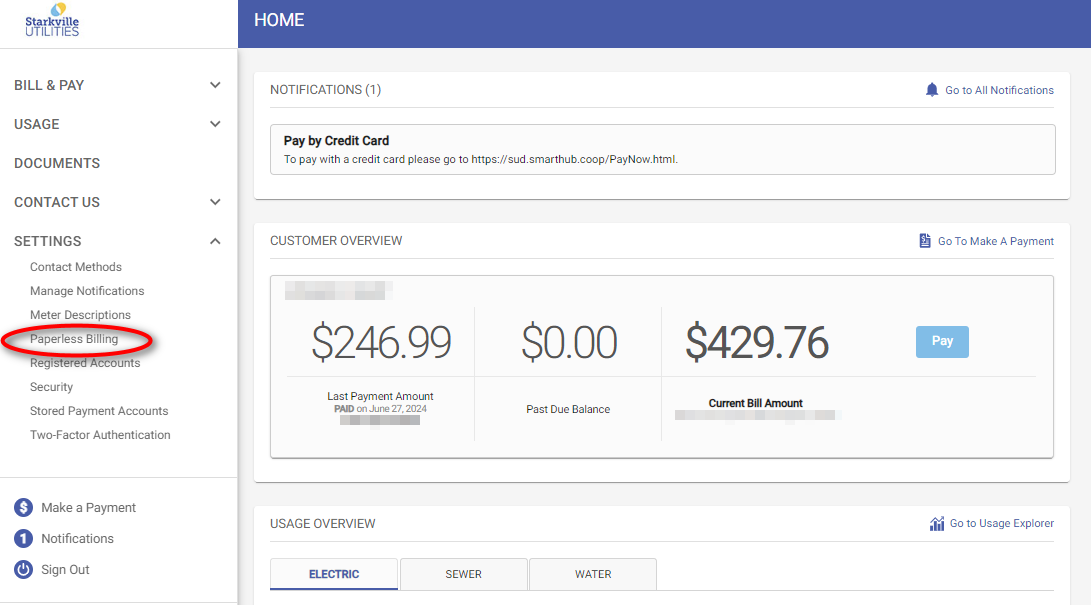Click the bill document icon beside Make A Payment
The height and width of the screenshot is (605, 1091).
pos(925,241)
